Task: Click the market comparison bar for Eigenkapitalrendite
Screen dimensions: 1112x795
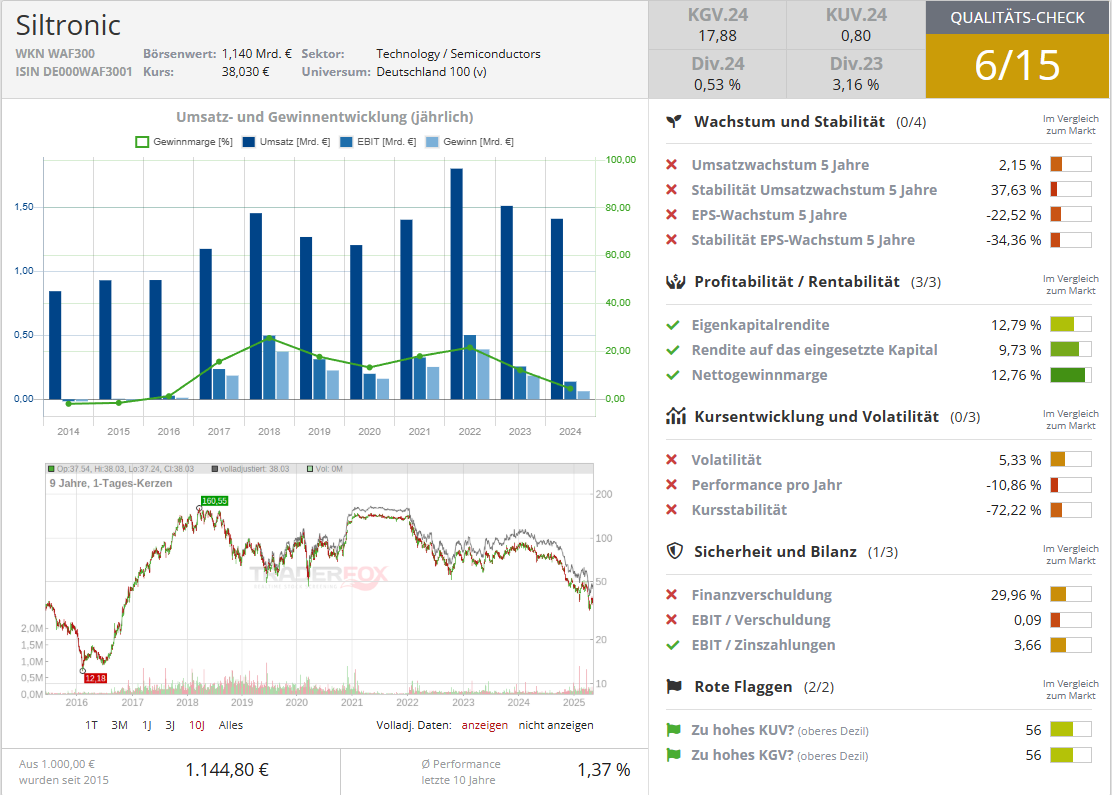Action: pos(1071,325)
